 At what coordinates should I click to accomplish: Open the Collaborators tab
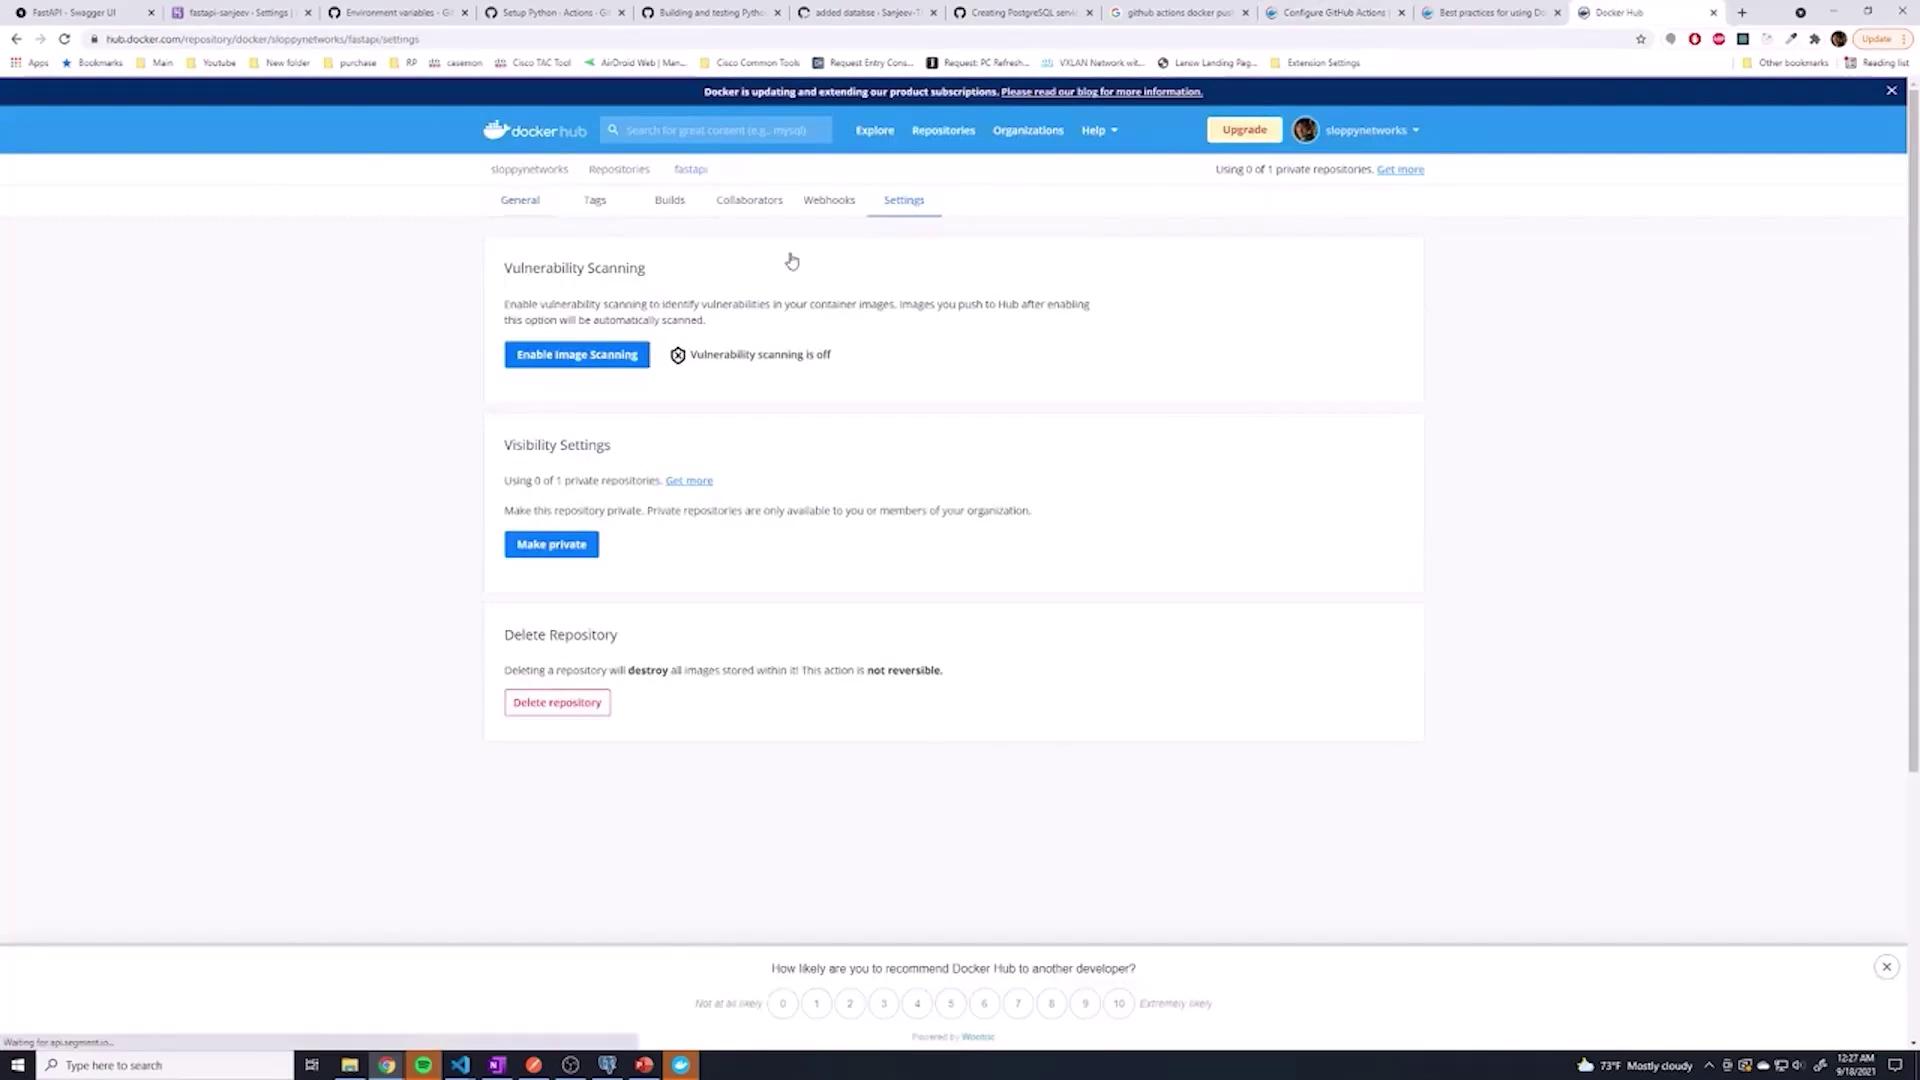pyautogui.click(x=749, y=200)
